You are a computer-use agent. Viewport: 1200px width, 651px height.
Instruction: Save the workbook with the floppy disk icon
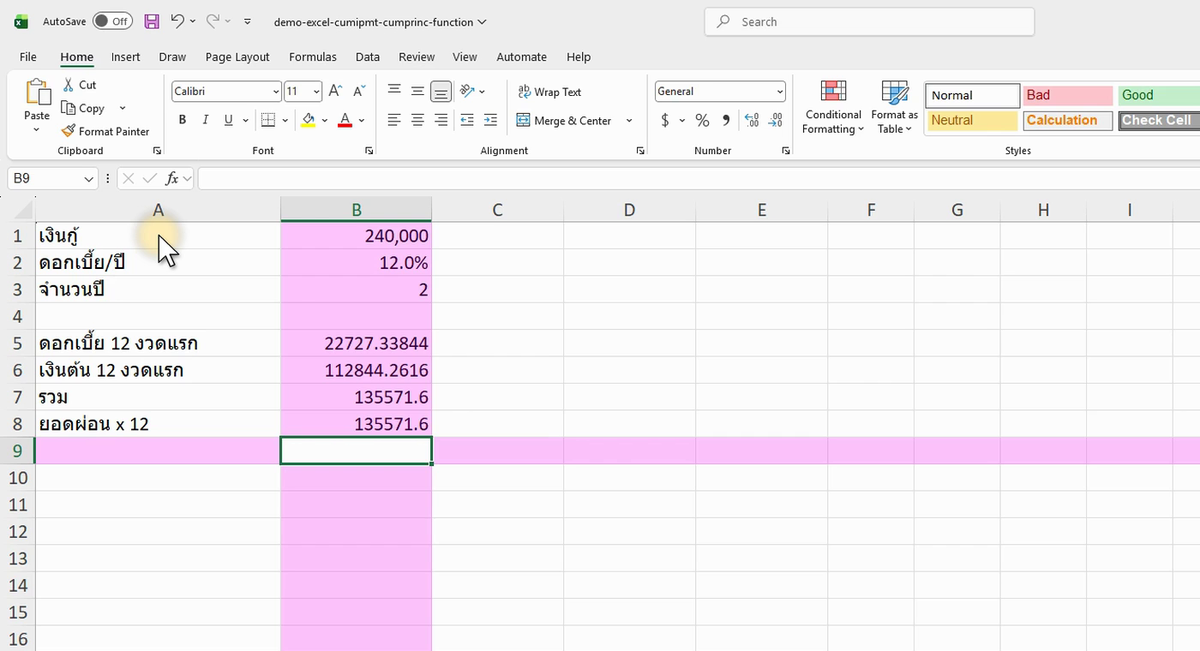click(151, 21)
